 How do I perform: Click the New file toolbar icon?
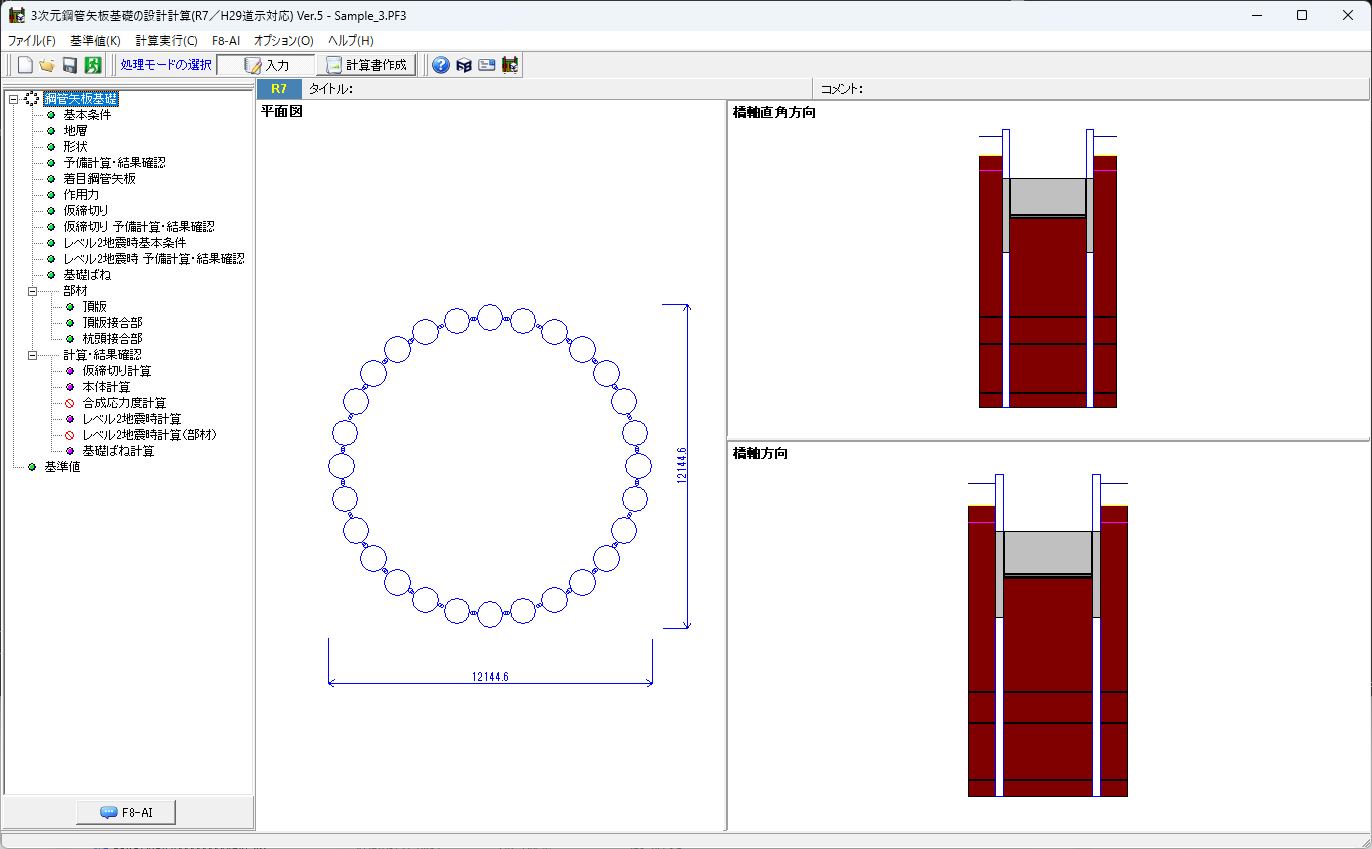25,65
